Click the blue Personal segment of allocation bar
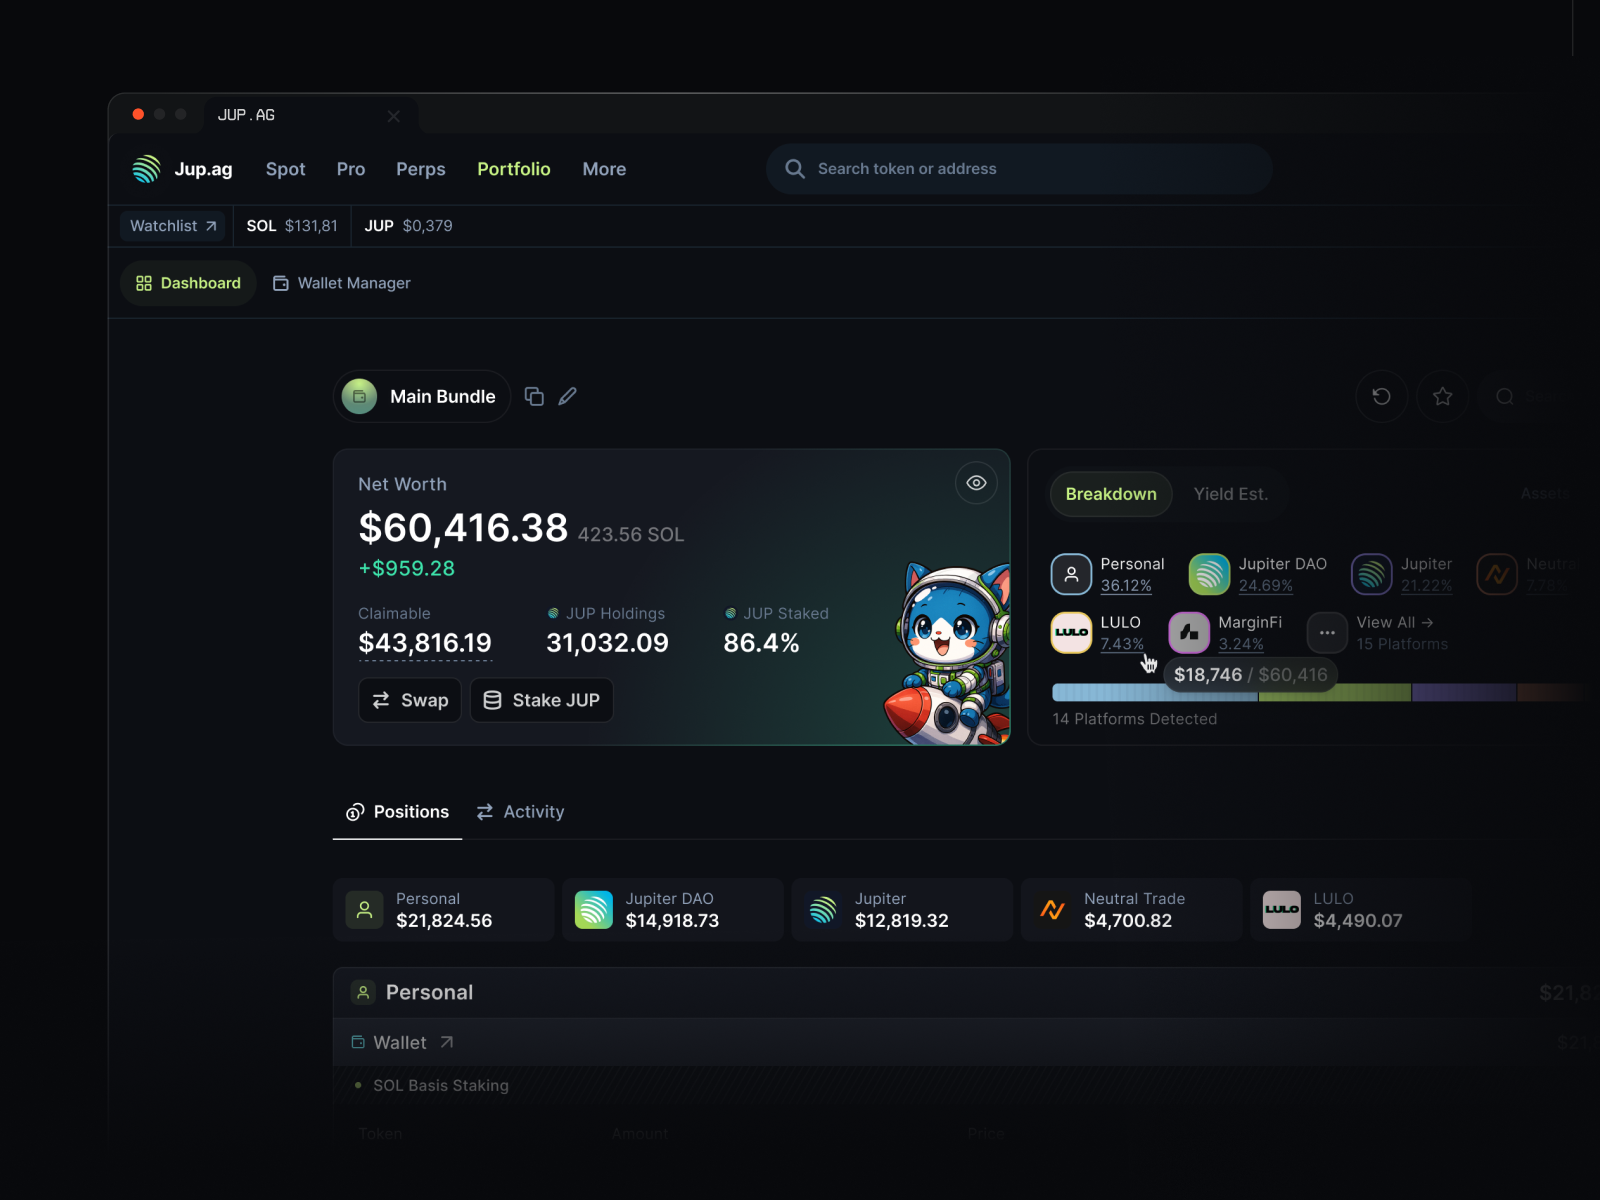This screenshot has width=1600, height=1200. tap(1155, 692)
